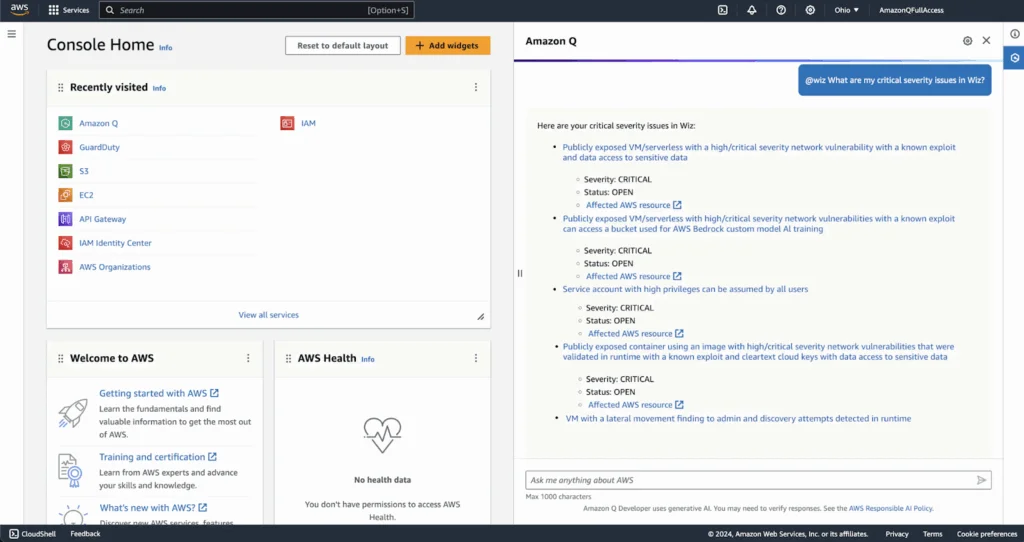Open What's new with AWS link

[153, 507]
